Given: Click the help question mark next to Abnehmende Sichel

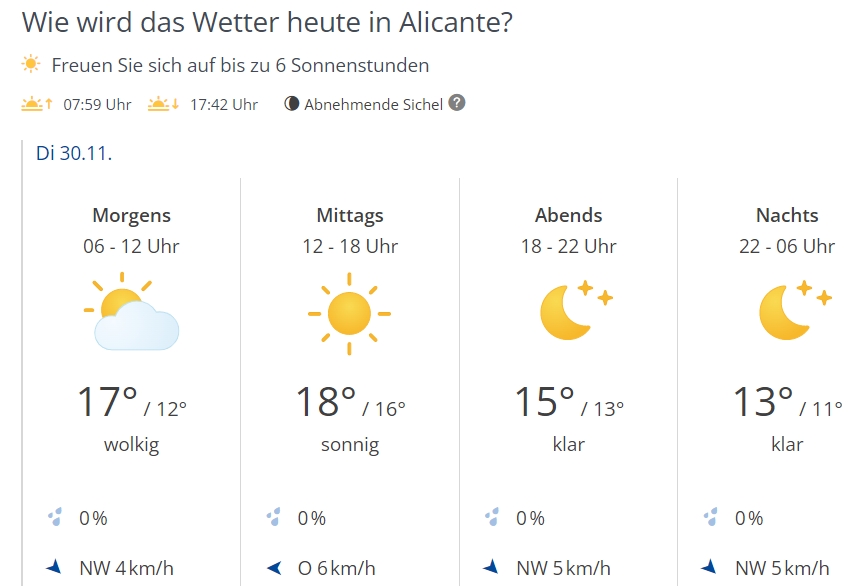Looking at the screenshot, I should (457, 103).
